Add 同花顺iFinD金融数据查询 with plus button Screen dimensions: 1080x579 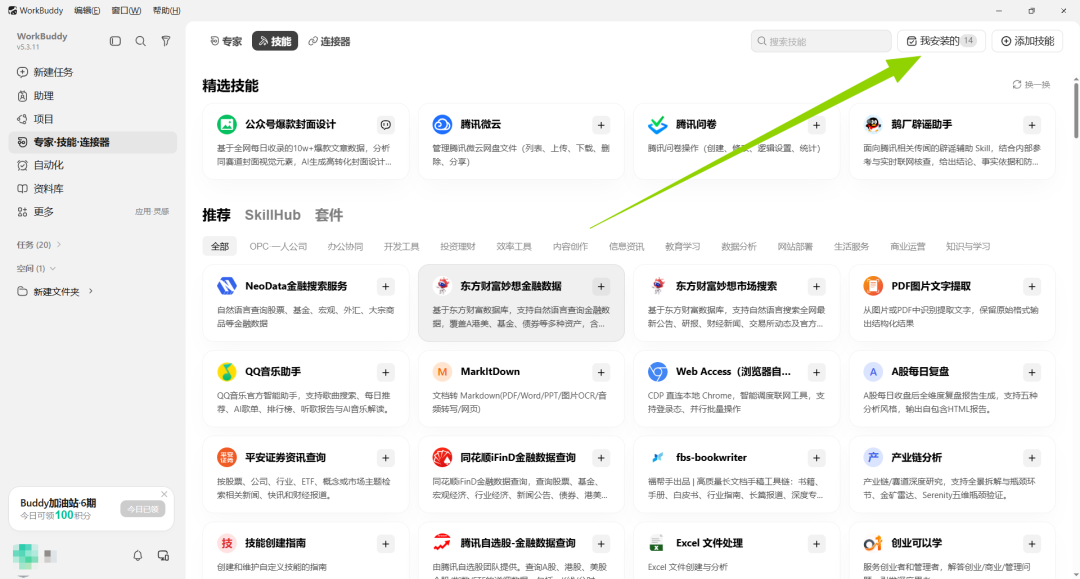click(601, 458)
